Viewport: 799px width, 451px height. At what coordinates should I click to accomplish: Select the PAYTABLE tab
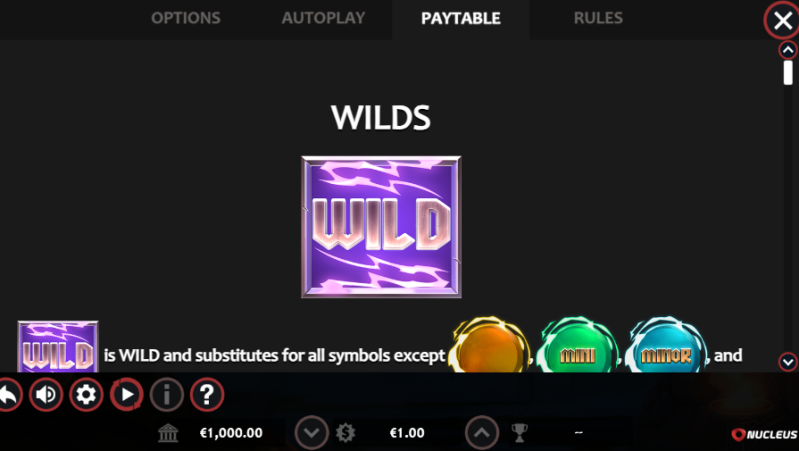coord(461,19)
